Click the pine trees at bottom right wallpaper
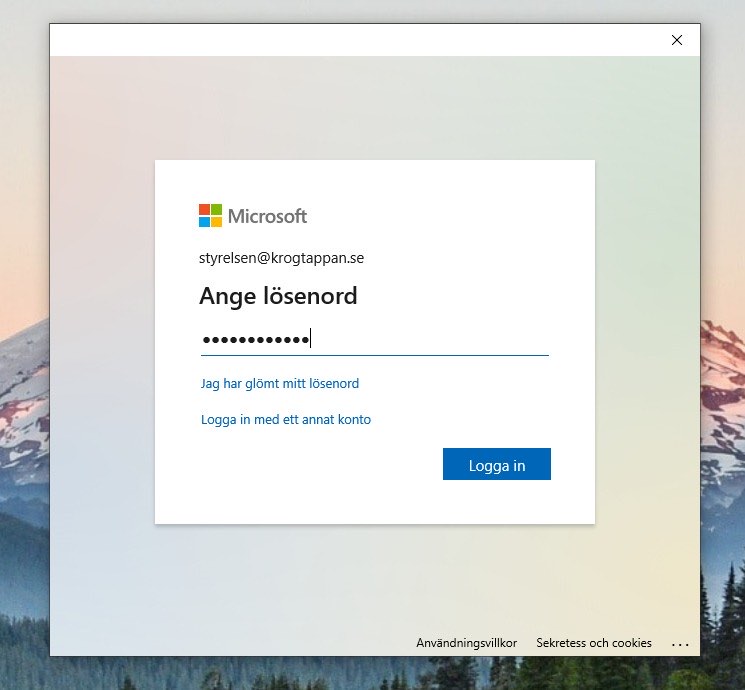The width and height of the screenshot is (745, 690). (722, 620)
